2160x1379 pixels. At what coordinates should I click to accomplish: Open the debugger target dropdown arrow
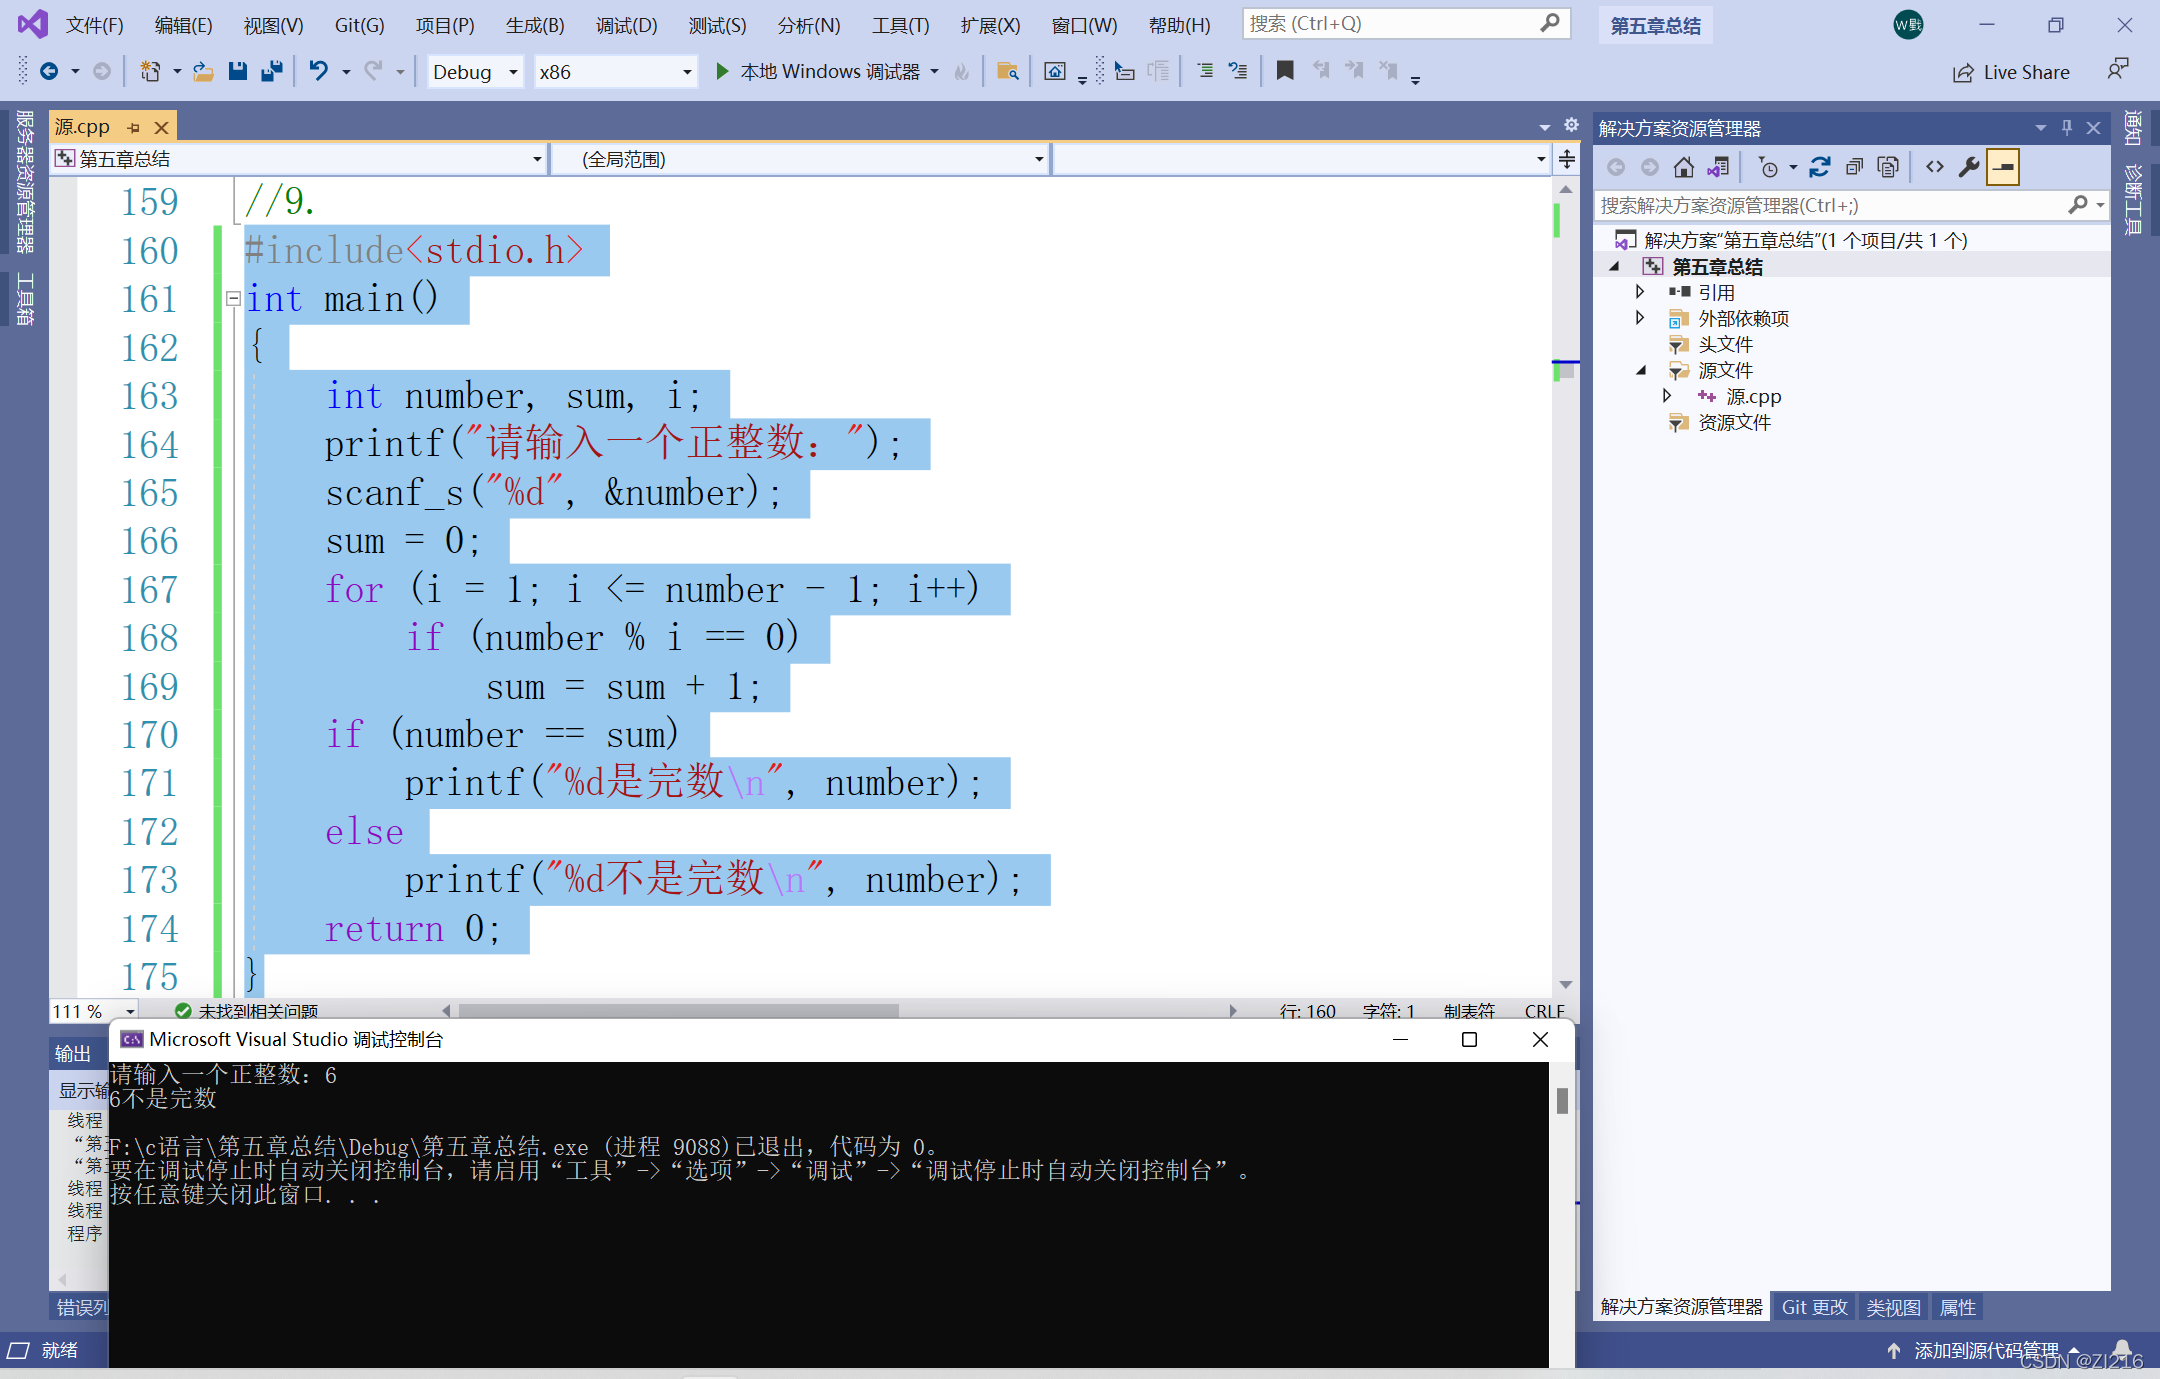tap(934, 71)
